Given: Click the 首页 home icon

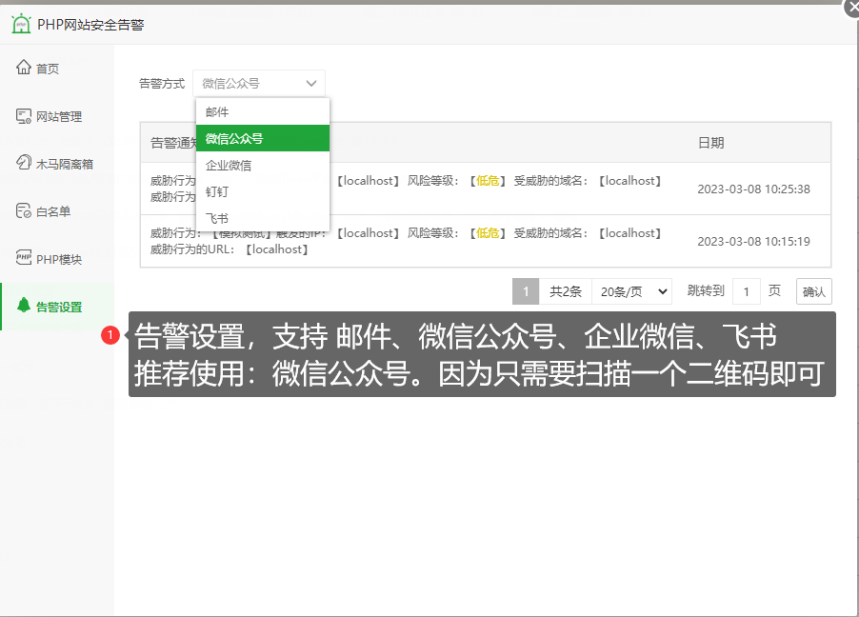Looking at the screenshot, I should (x=24, y=68).
